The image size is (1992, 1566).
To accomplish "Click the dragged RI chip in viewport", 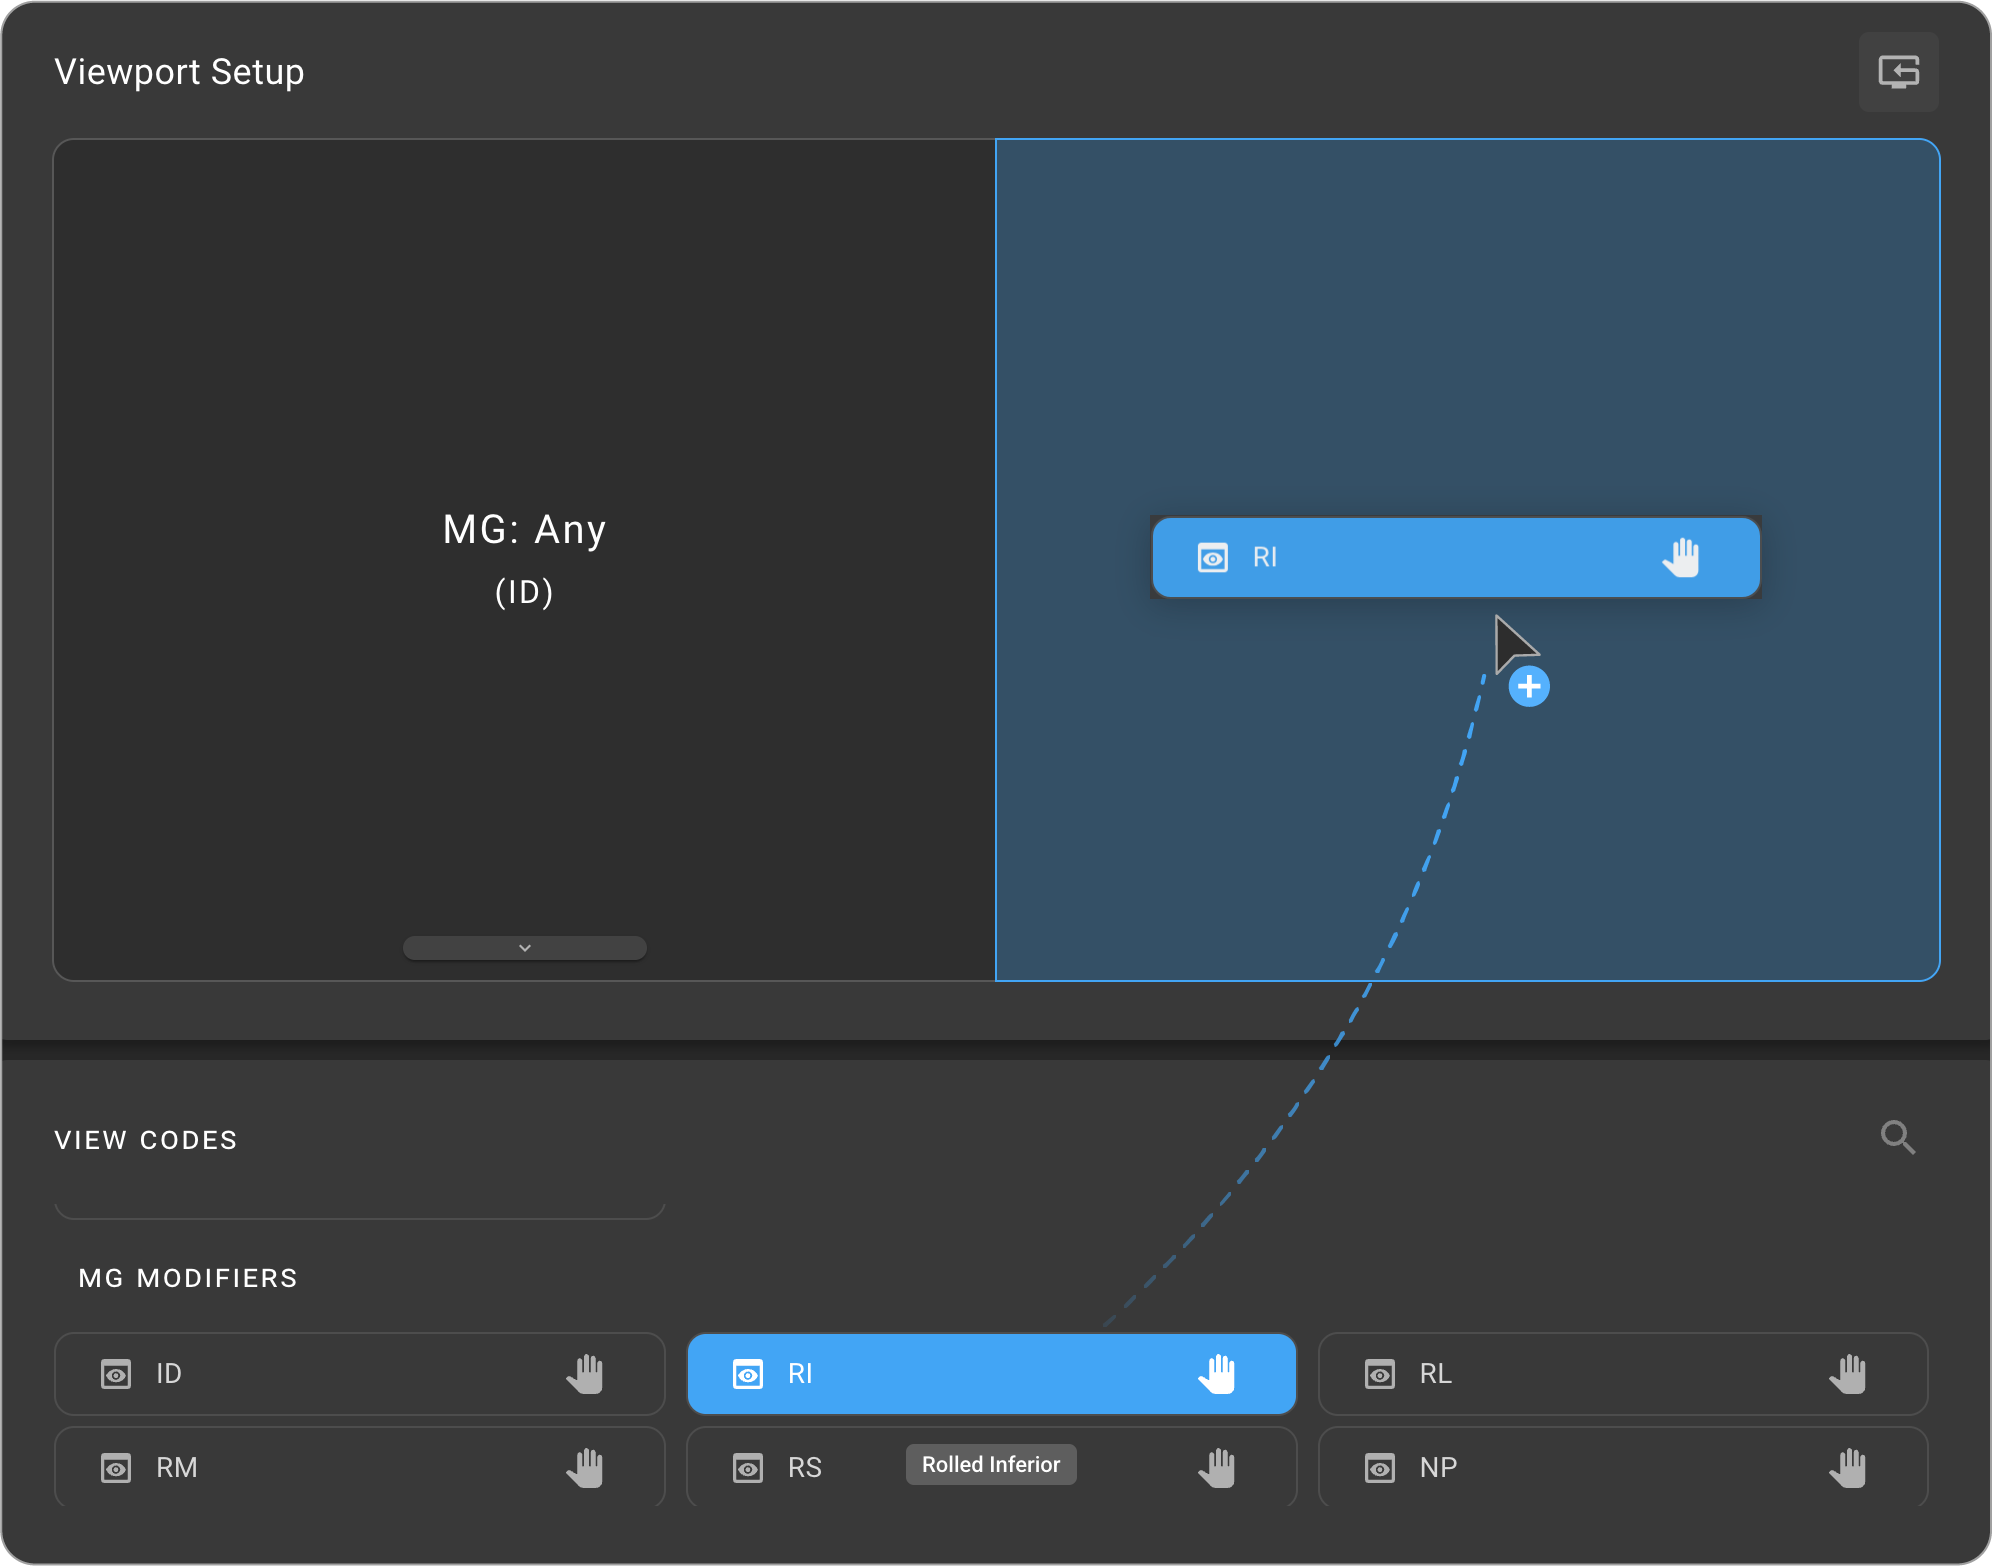I will coord(1455,557).
